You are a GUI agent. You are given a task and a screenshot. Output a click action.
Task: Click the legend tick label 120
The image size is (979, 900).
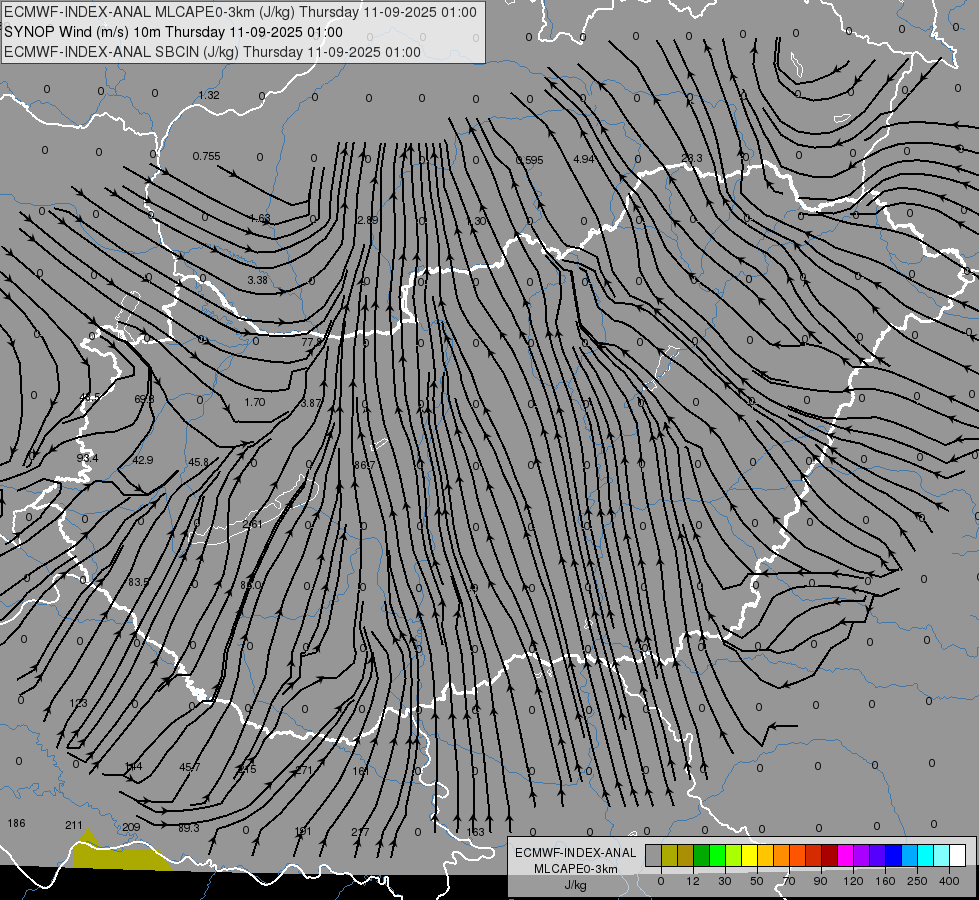853,881
